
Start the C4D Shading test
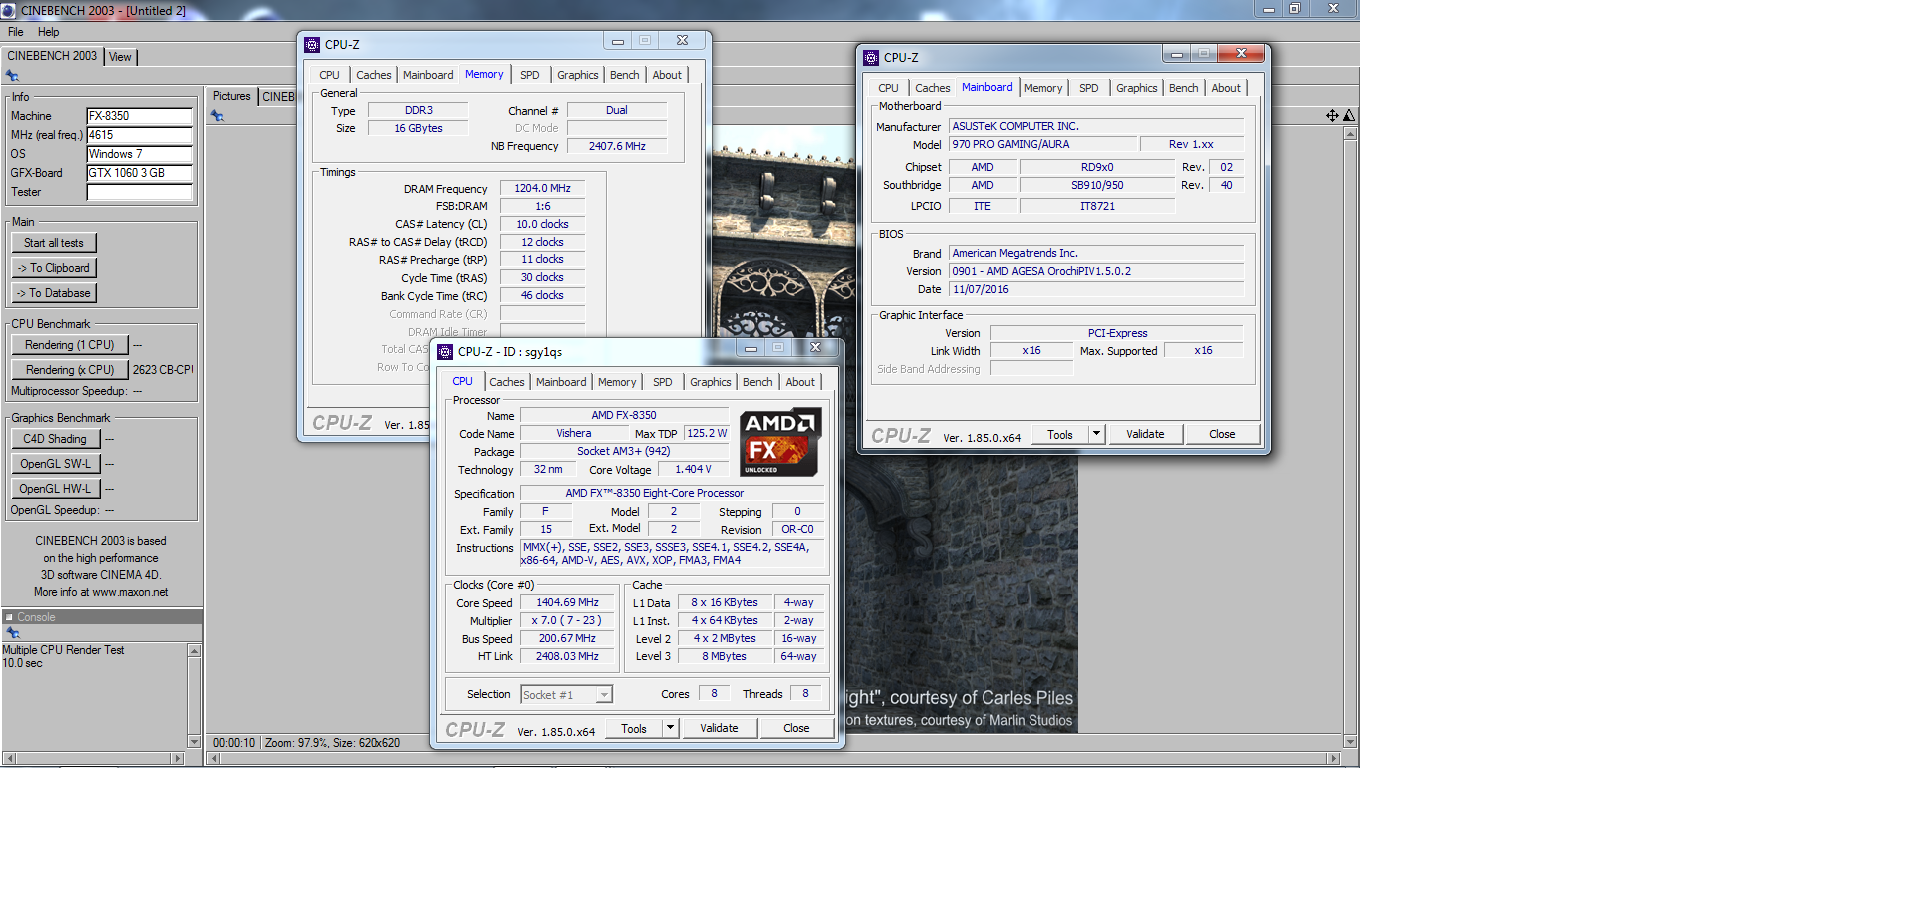point(55,439)
